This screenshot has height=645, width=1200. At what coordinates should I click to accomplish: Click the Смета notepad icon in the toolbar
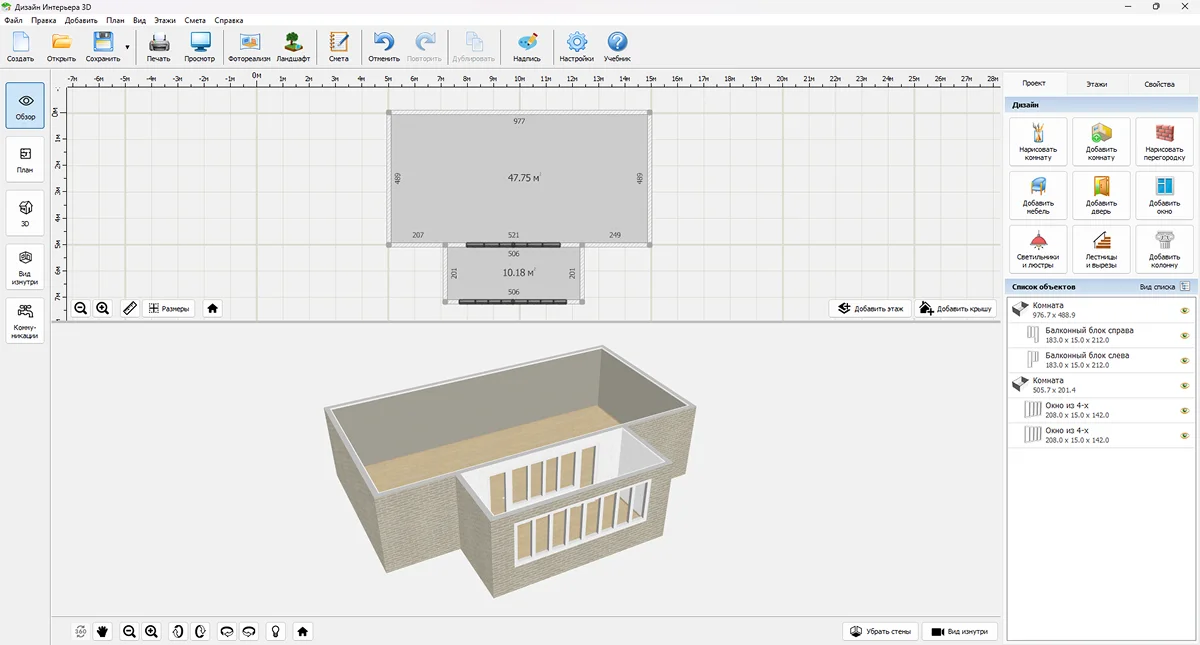pyautogui.click(x=339, y=46)
